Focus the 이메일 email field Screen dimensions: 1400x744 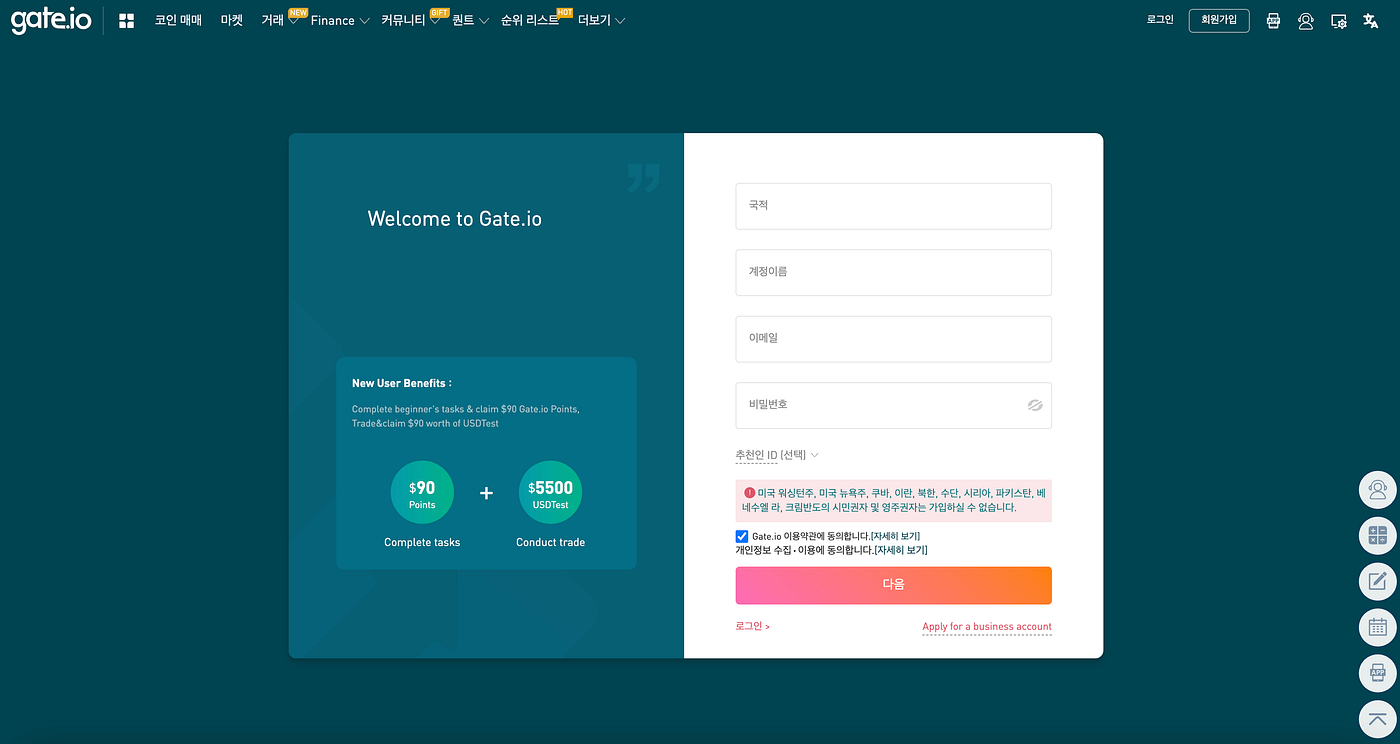(x=893, y=339)
